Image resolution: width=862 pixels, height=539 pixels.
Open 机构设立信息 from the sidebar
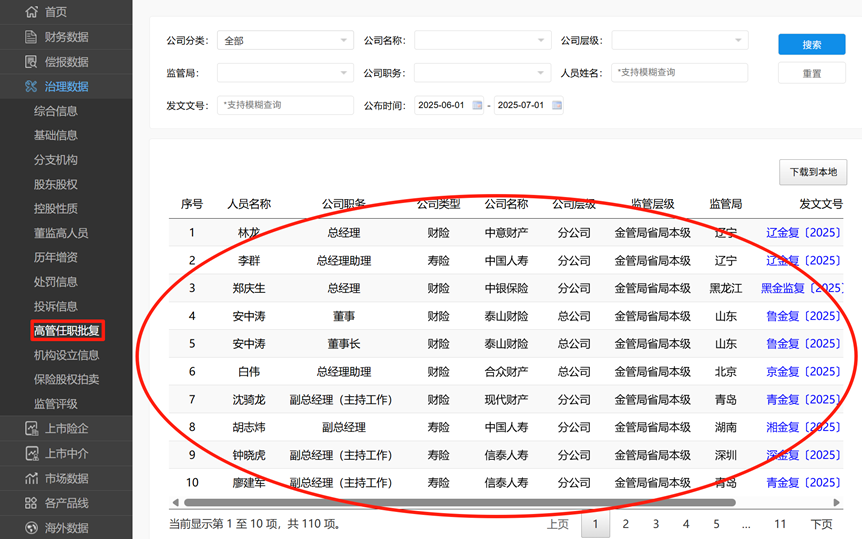(x=67, y=355)
